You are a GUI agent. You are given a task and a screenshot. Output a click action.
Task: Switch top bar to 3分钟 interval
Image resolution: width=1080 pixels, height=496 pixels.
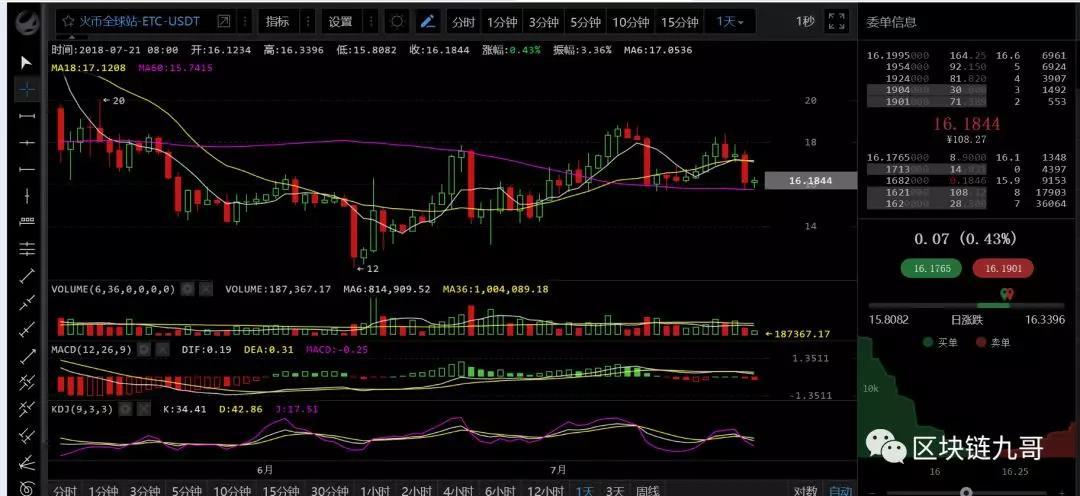click(543, 22)
